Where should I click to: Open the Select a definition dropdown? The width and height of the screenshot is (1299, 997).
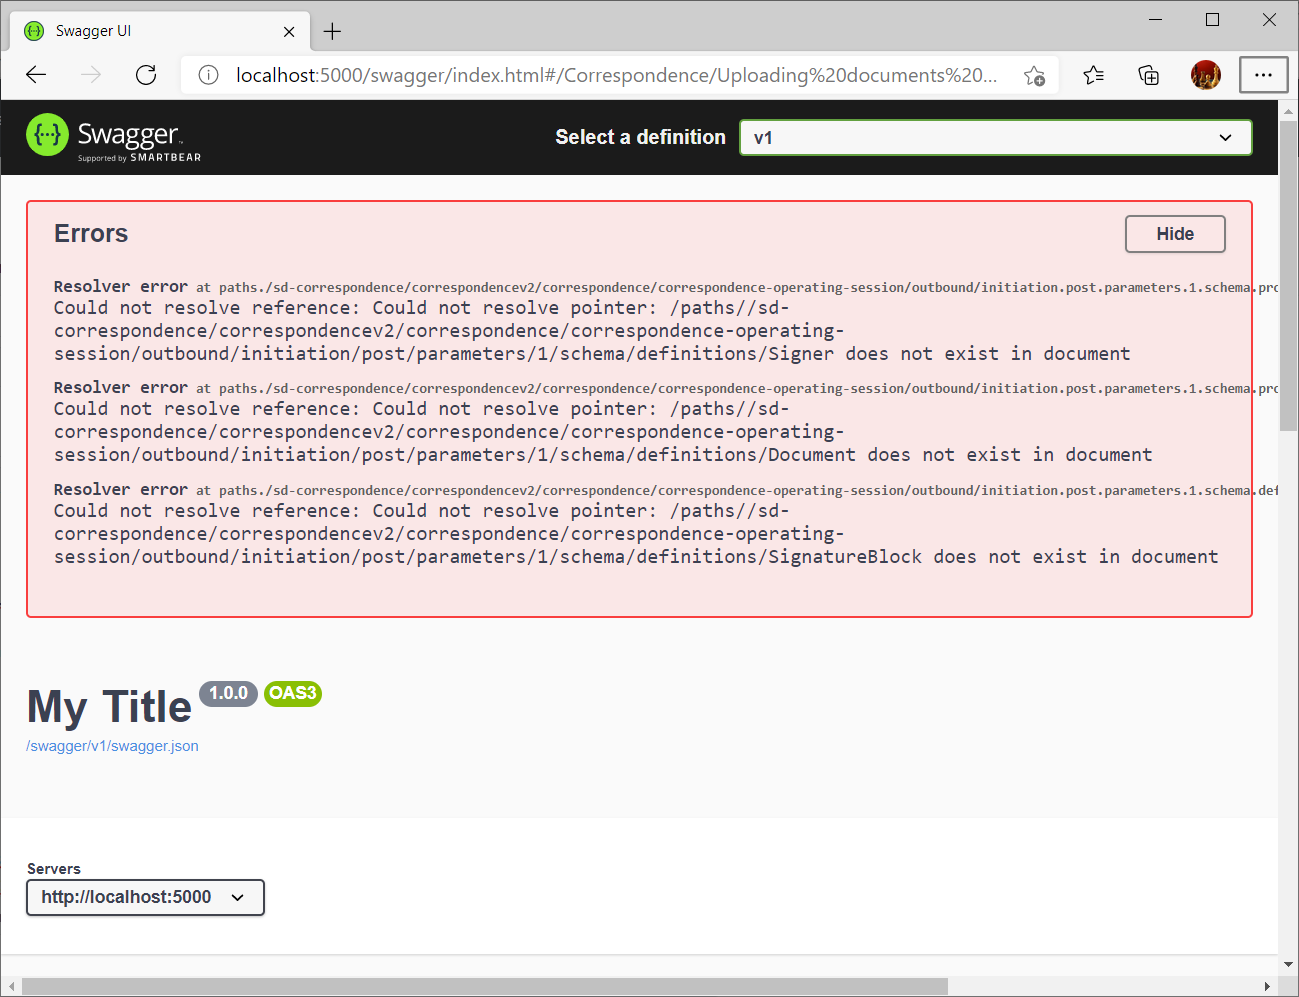(995, 137)
